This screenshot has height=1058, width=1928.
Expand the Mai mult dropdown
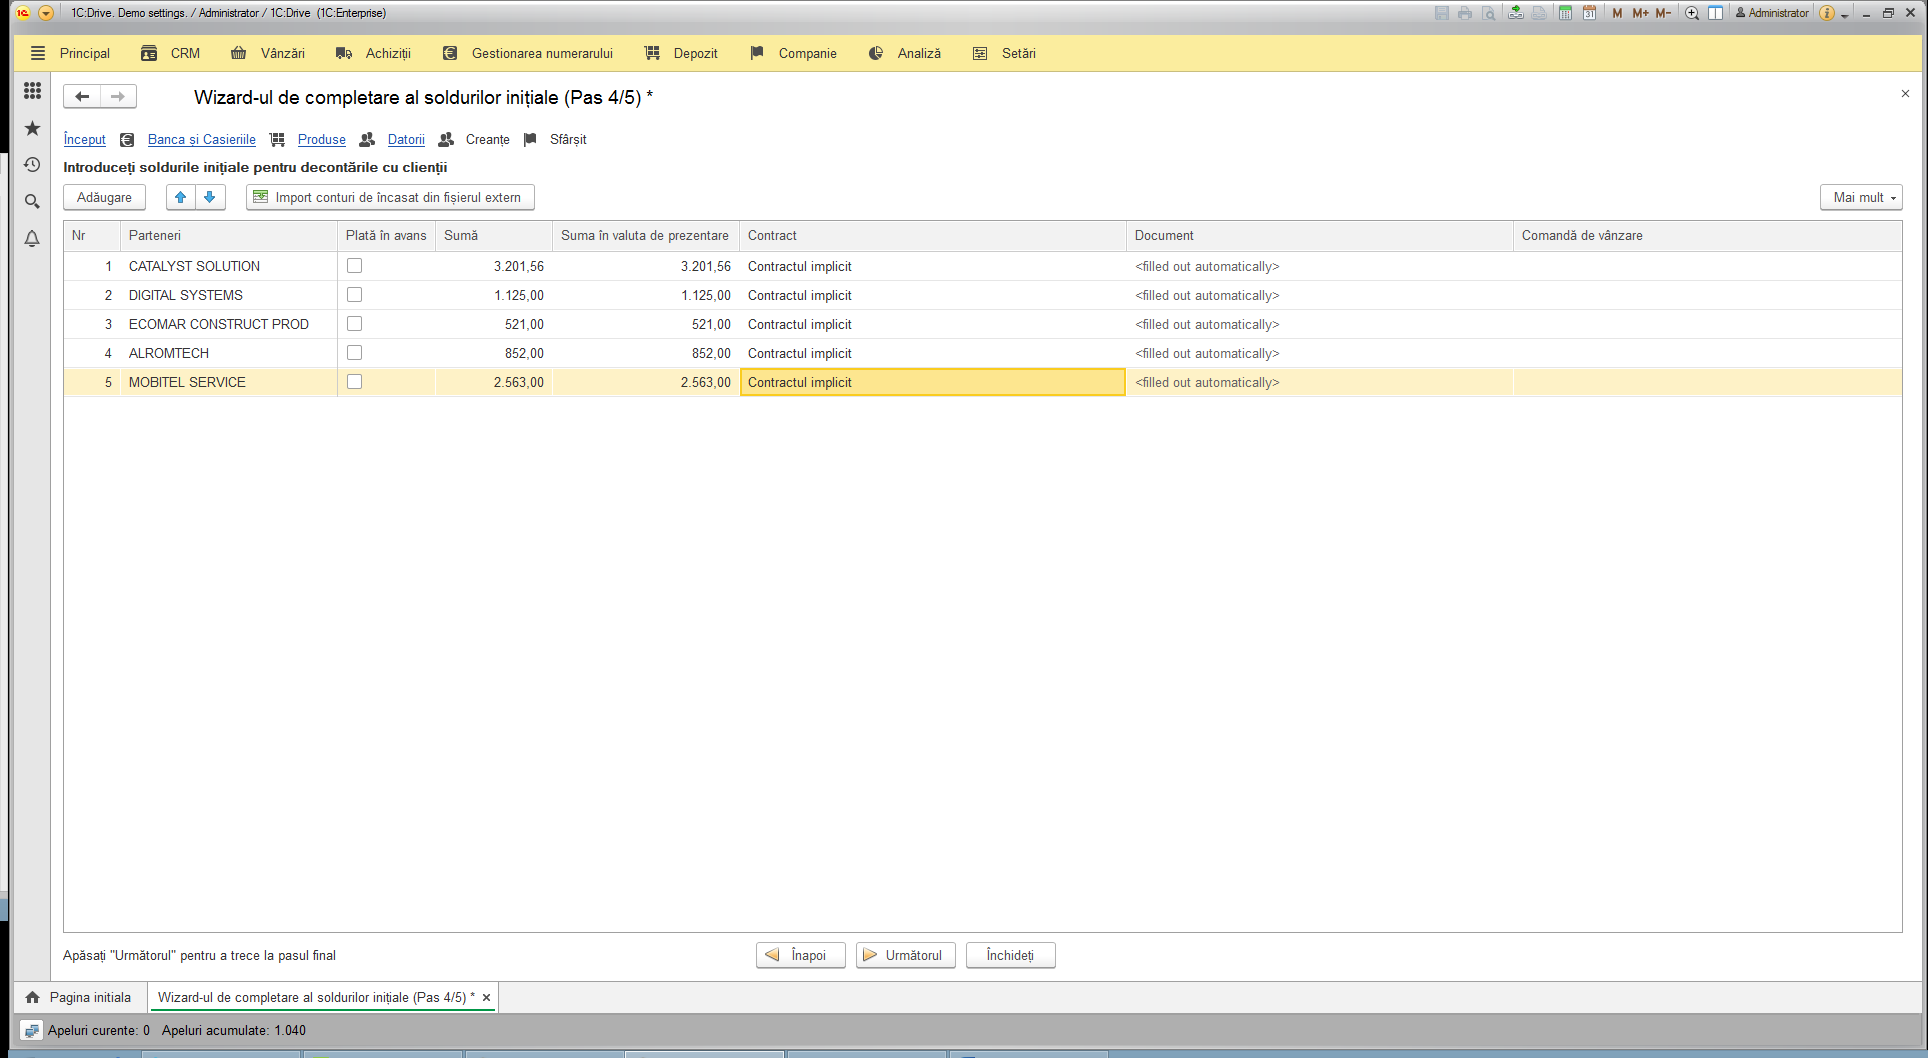tap(1861, 197)
